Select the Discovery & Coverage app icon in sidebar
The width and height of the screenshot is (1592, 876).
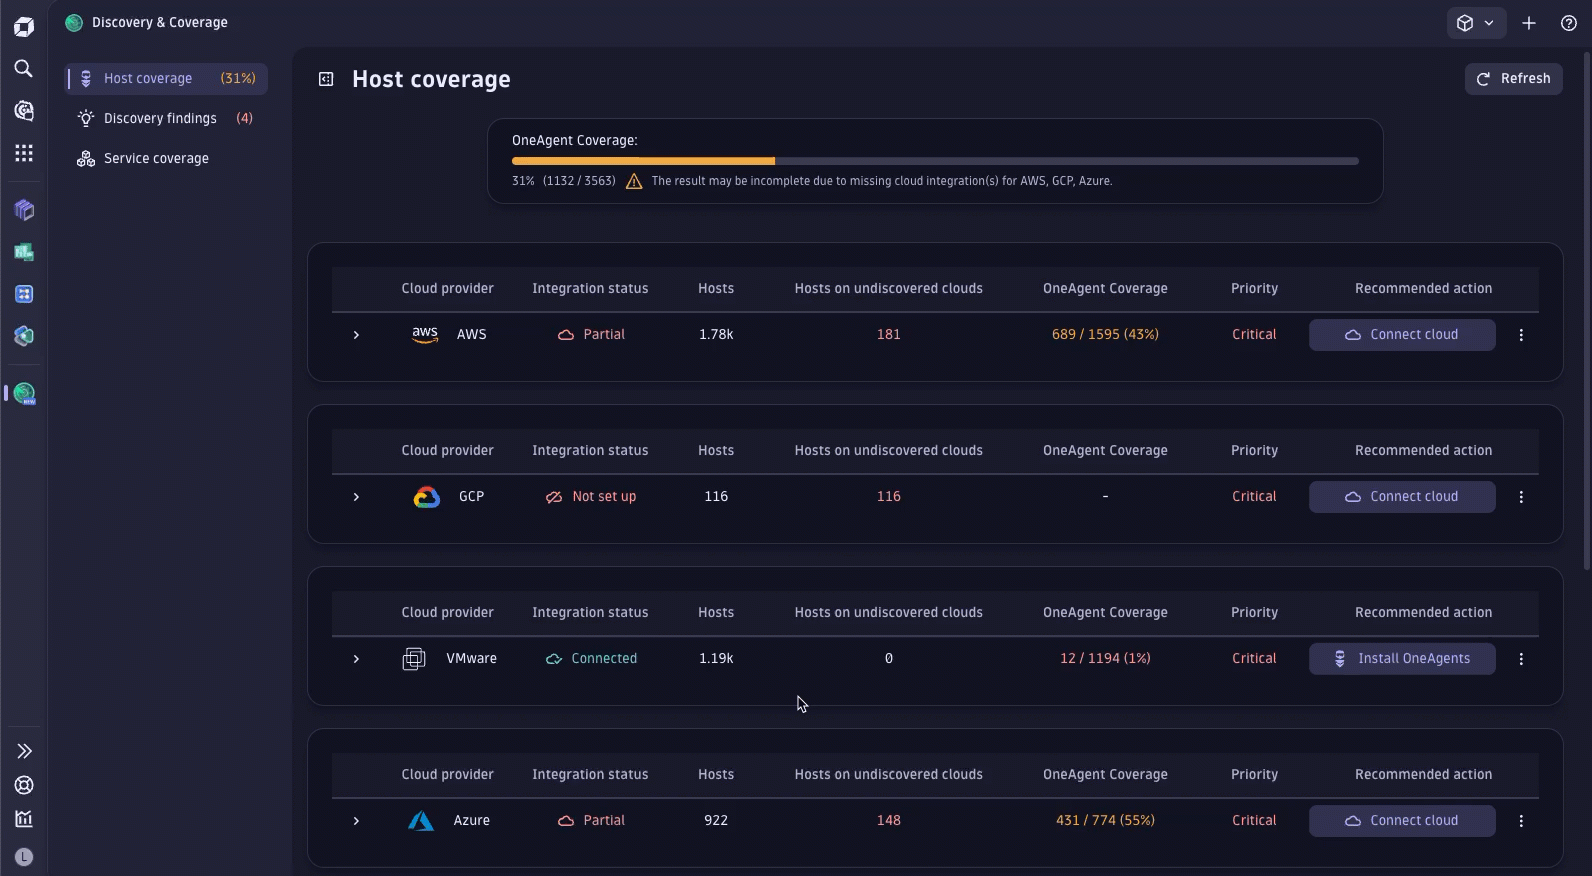(x=24, y=393)
